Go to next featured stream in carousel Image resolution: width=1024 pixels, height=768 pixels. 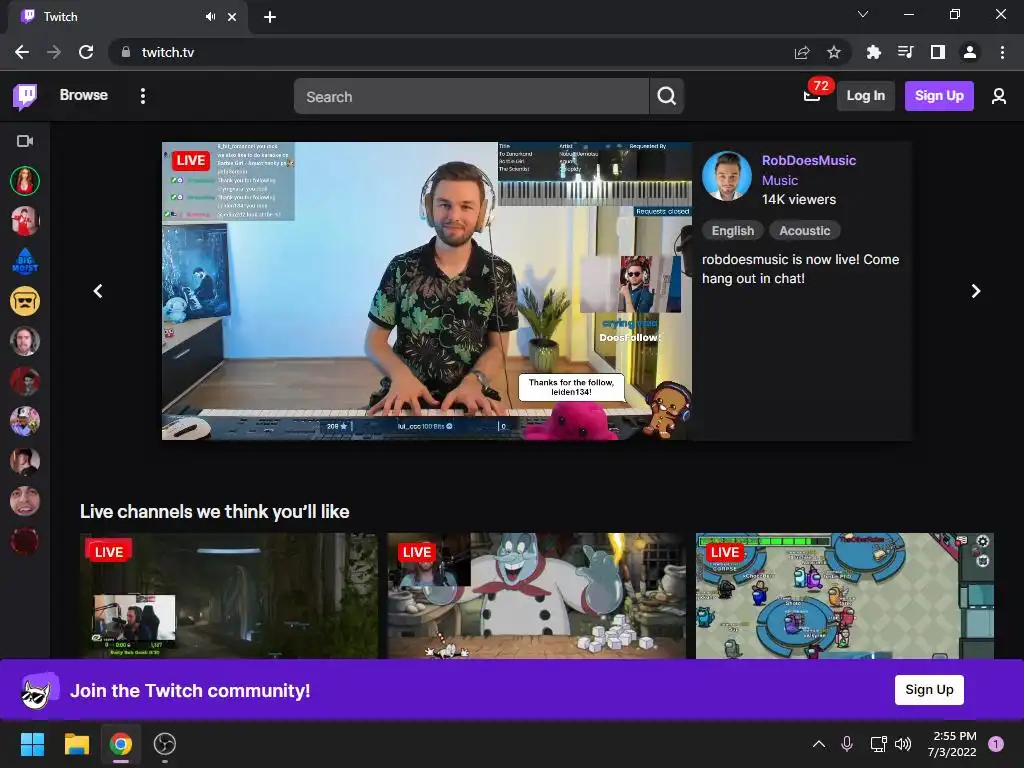976,291
